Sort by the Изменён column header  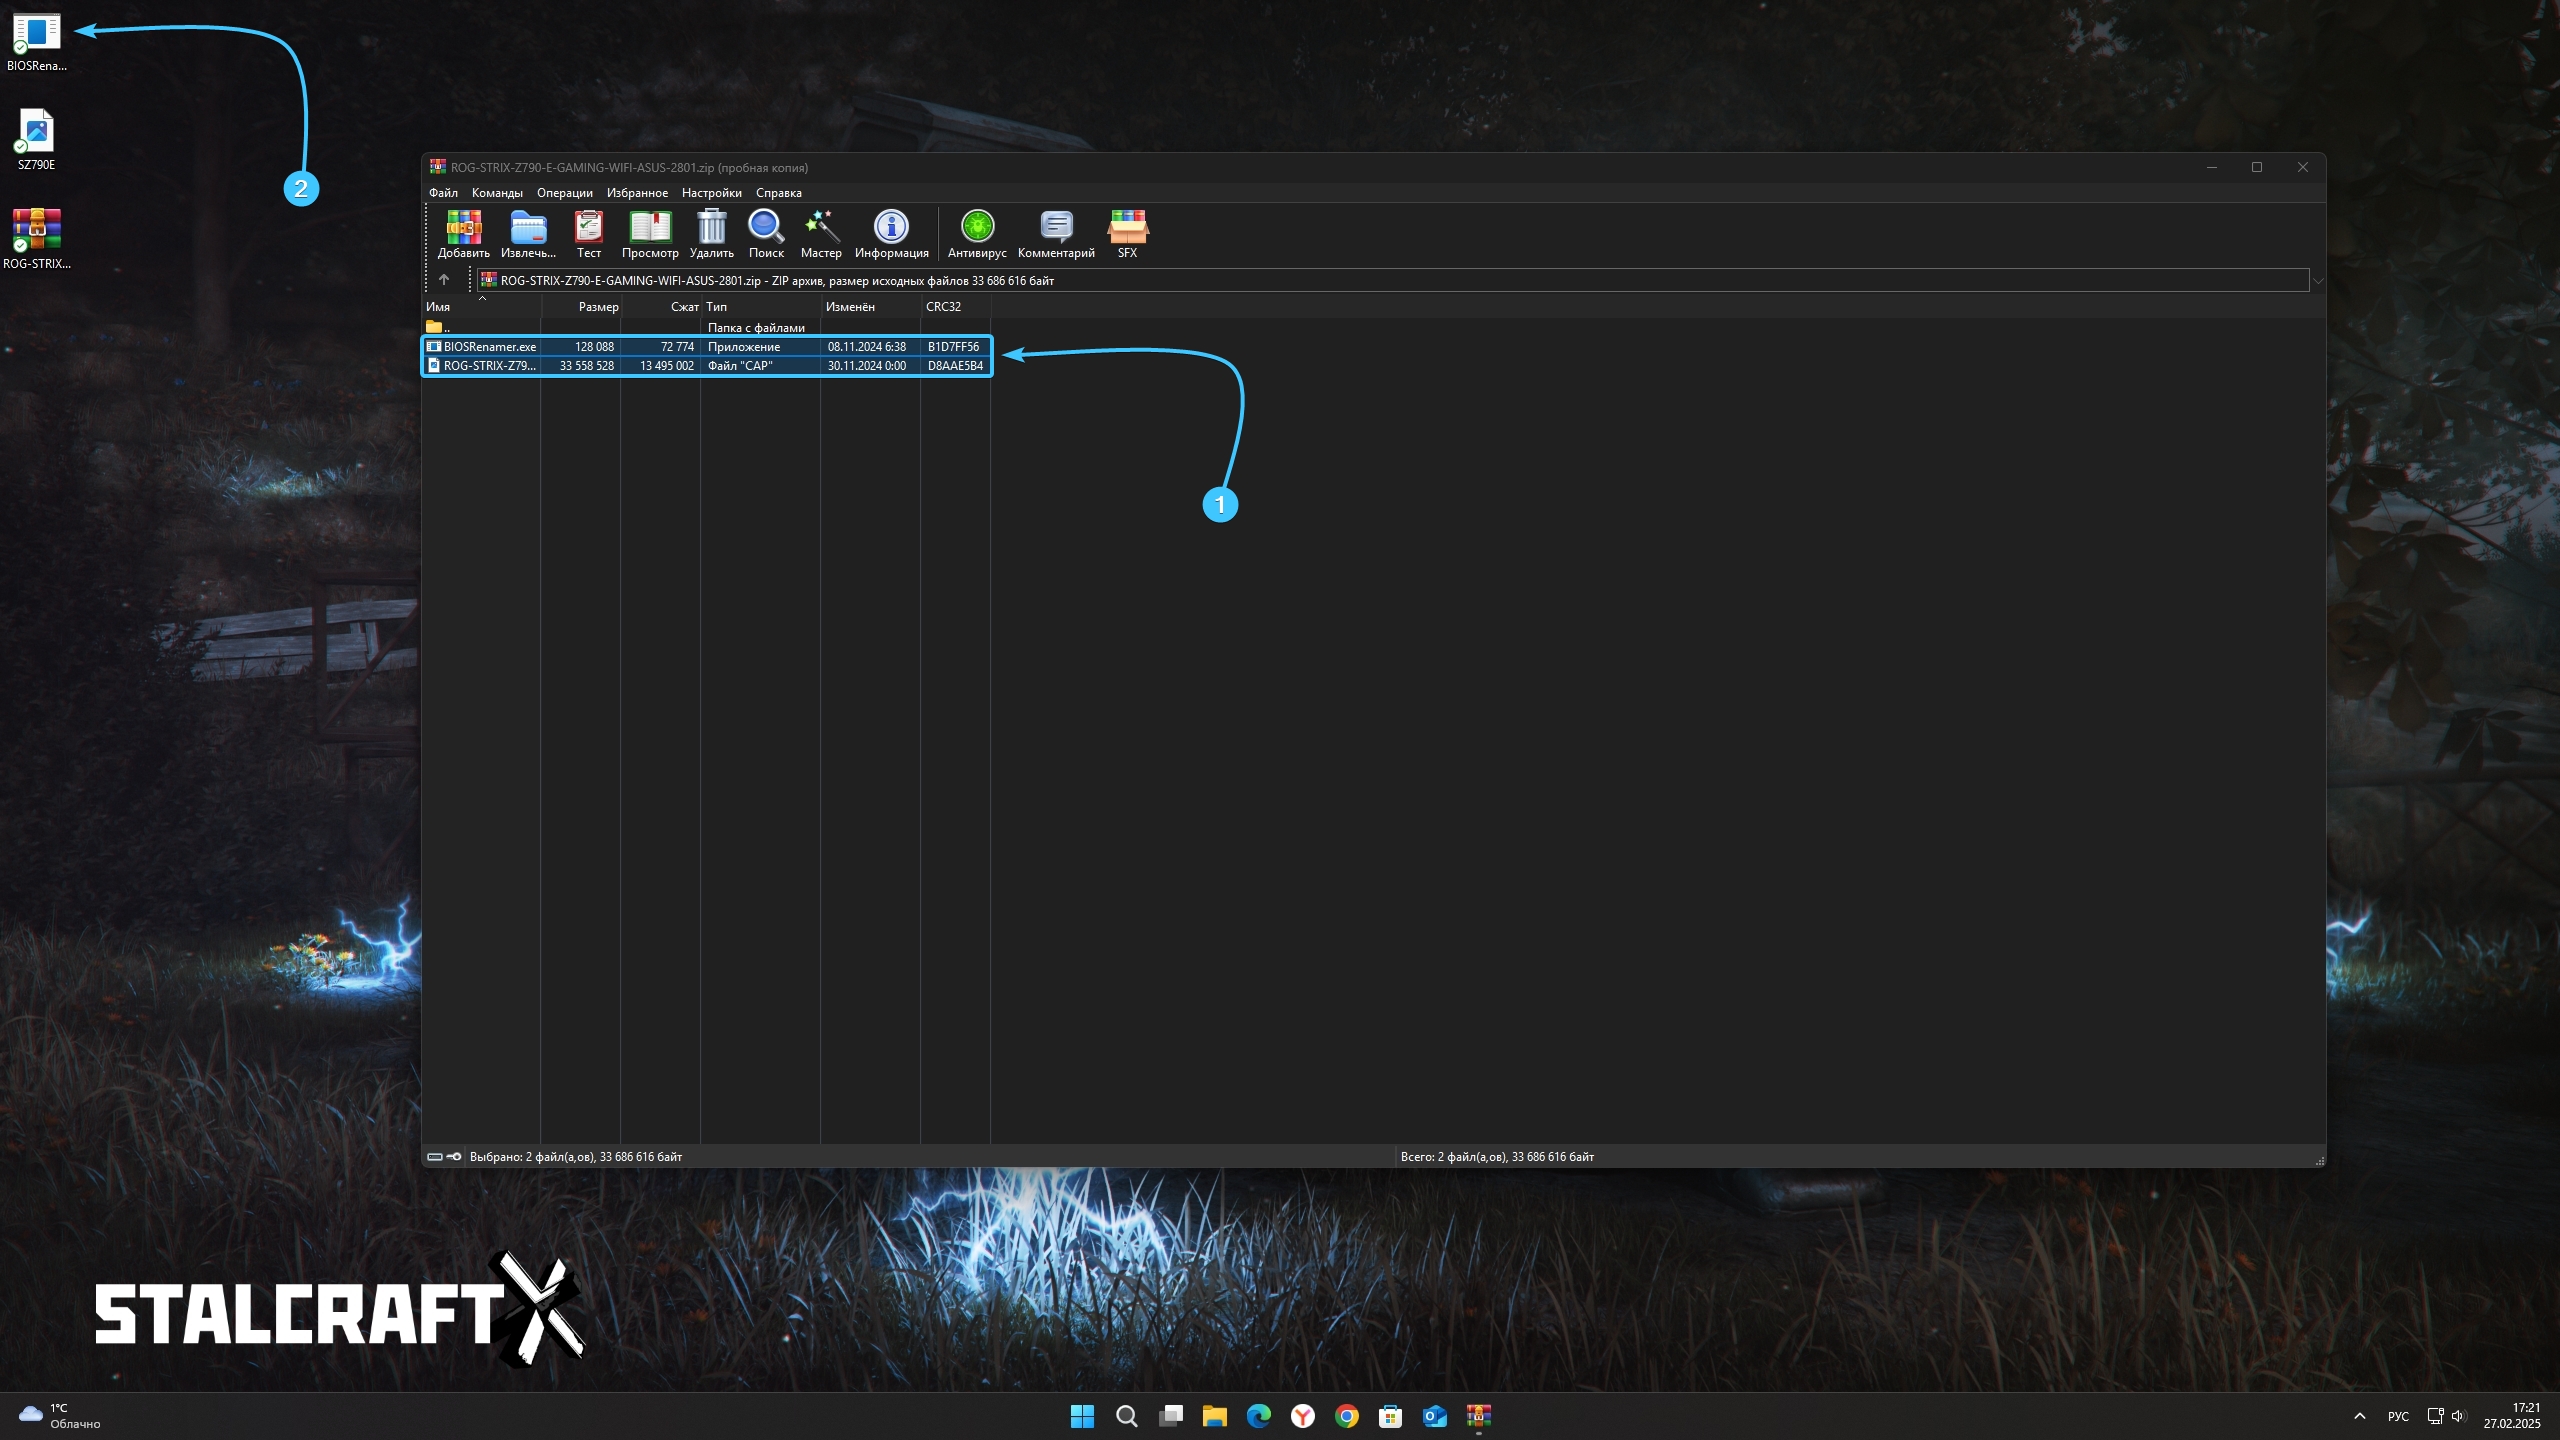871,307
